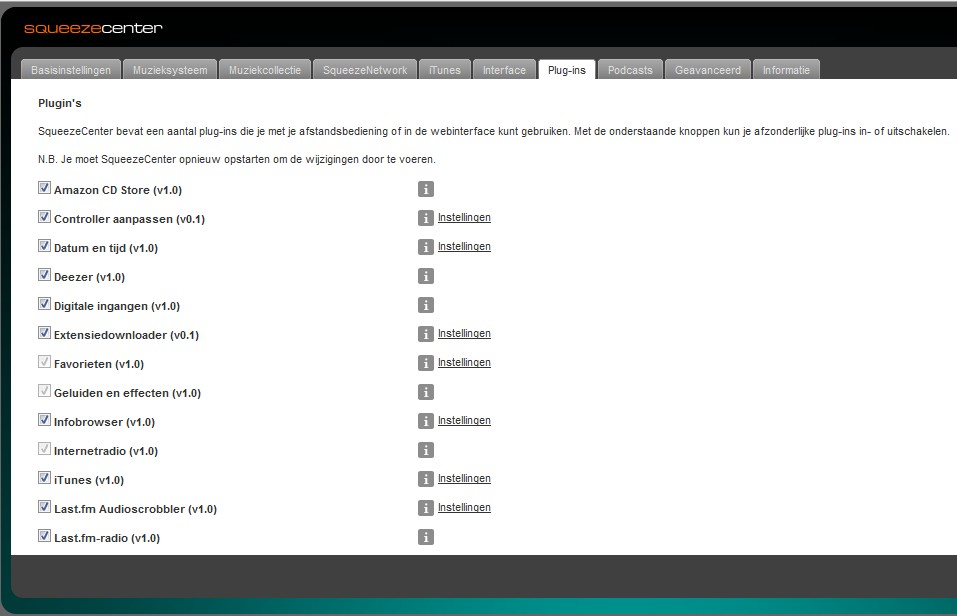Click the Internetradio (v1.0) label
Image resolution: width=957 pixels, height=616 pixels.
[106, 451]
